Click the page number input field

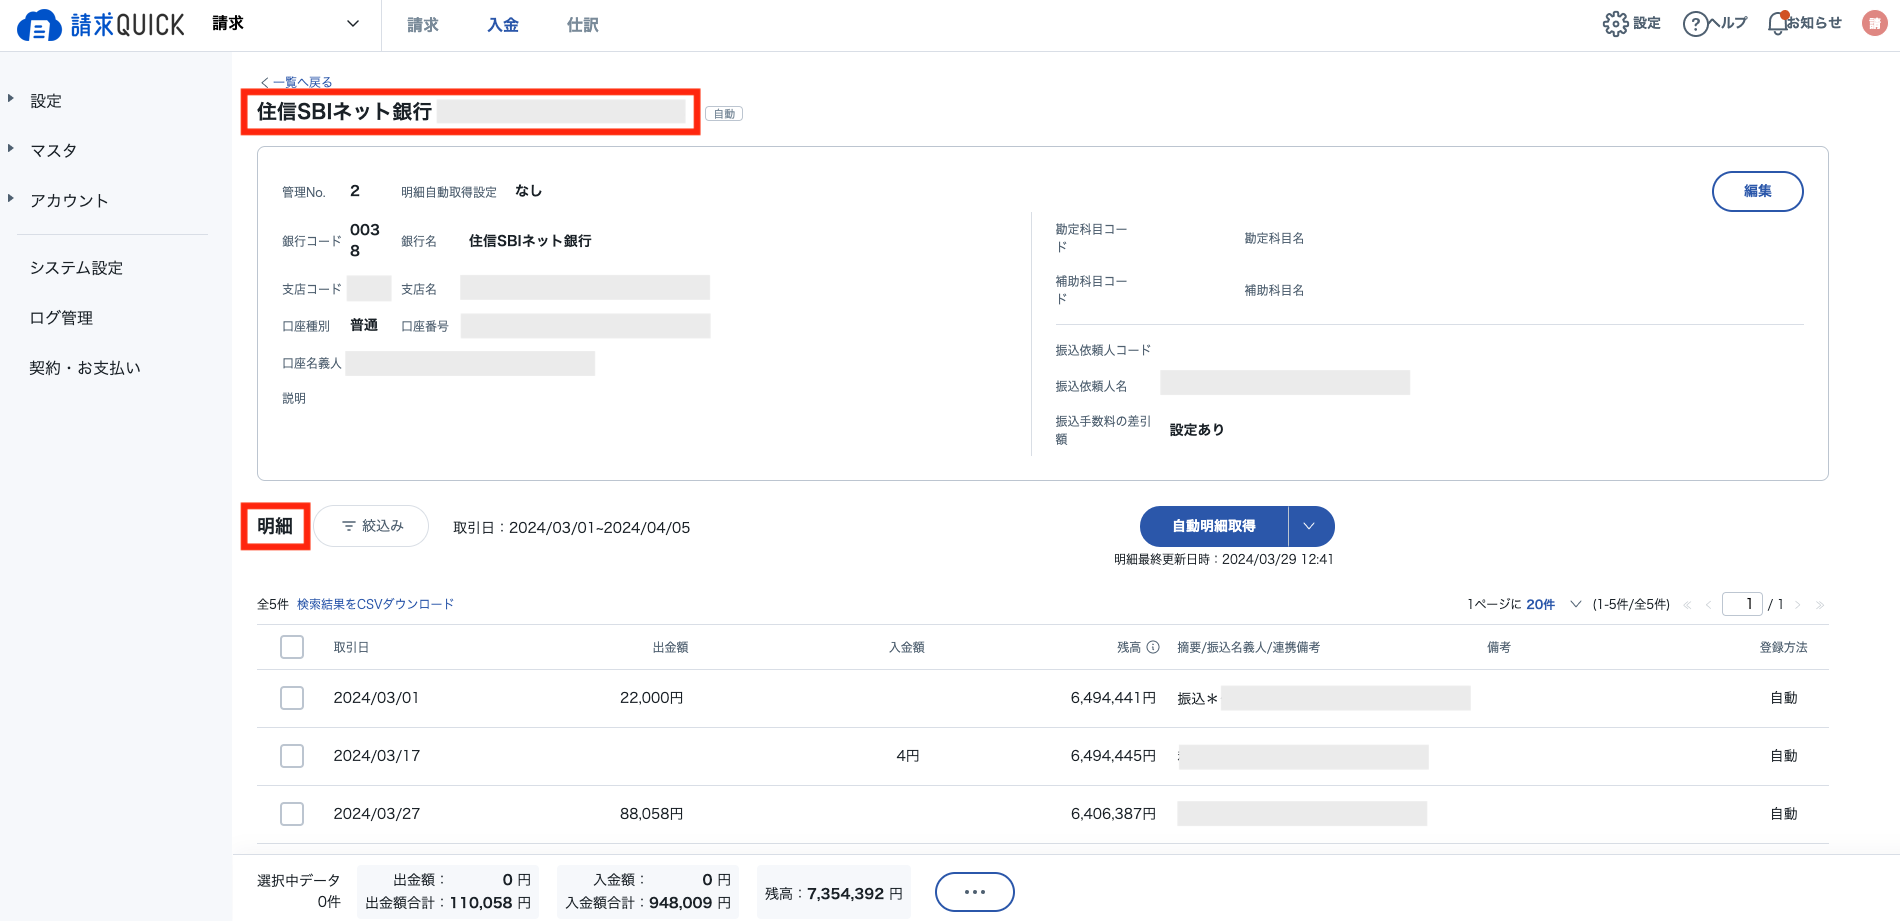[x=1742, y=604]
